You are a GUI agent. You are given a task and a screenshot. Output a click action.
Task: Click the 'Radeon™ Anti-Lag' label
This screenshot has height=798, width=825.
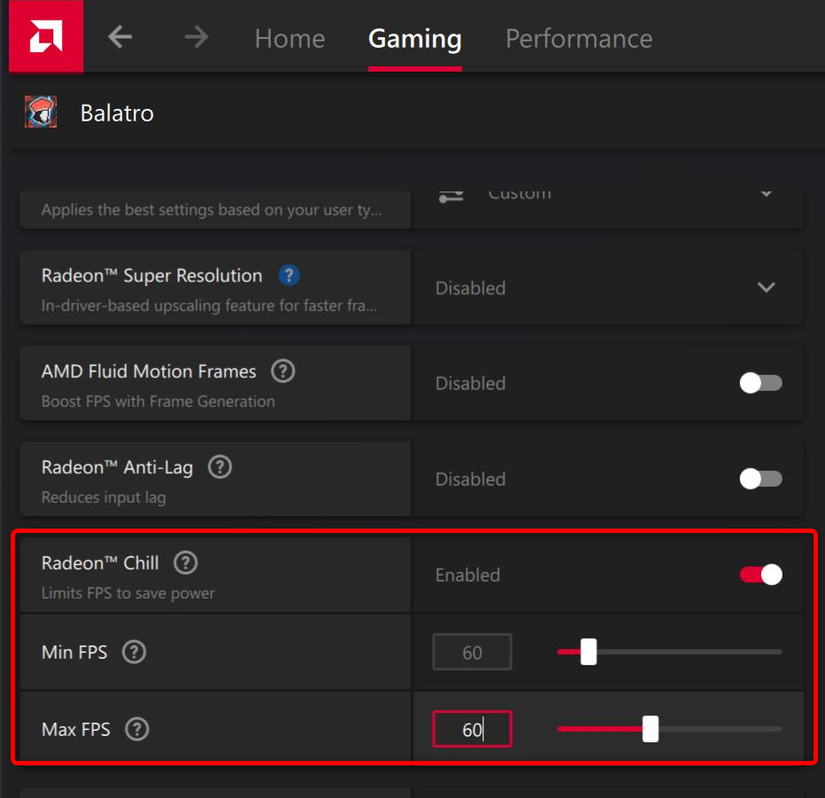[x=117, y=468]
